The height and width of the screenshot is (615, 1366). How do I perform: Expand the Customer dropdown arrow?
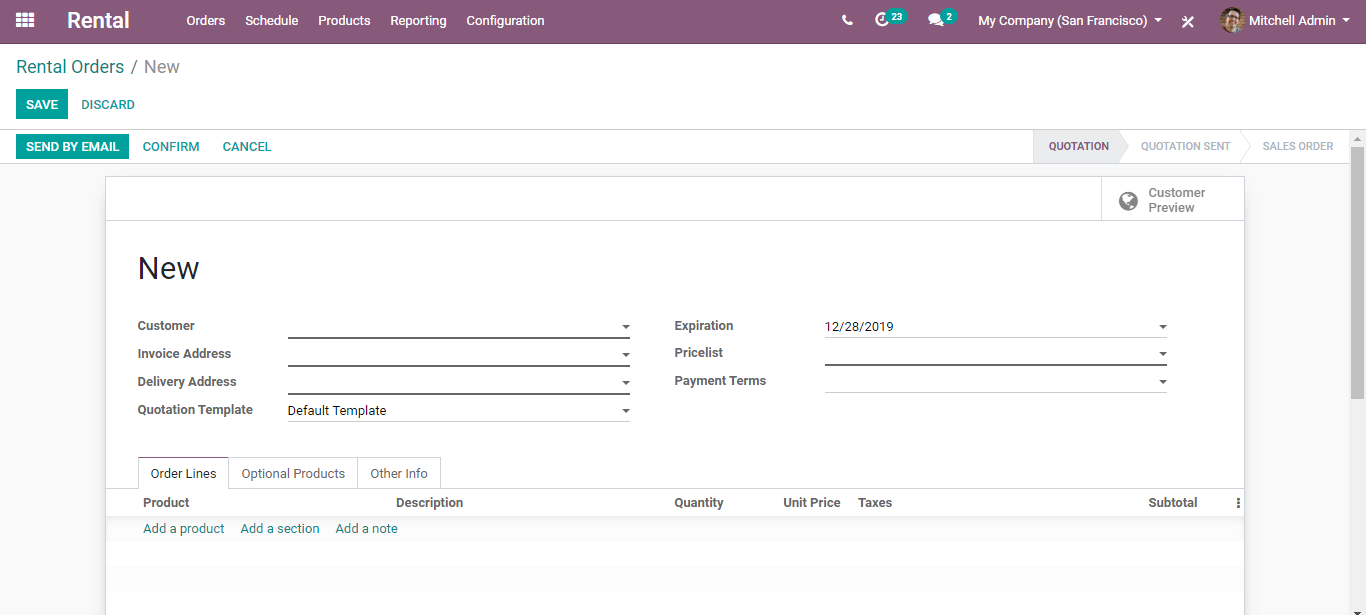tap(626, 327)
